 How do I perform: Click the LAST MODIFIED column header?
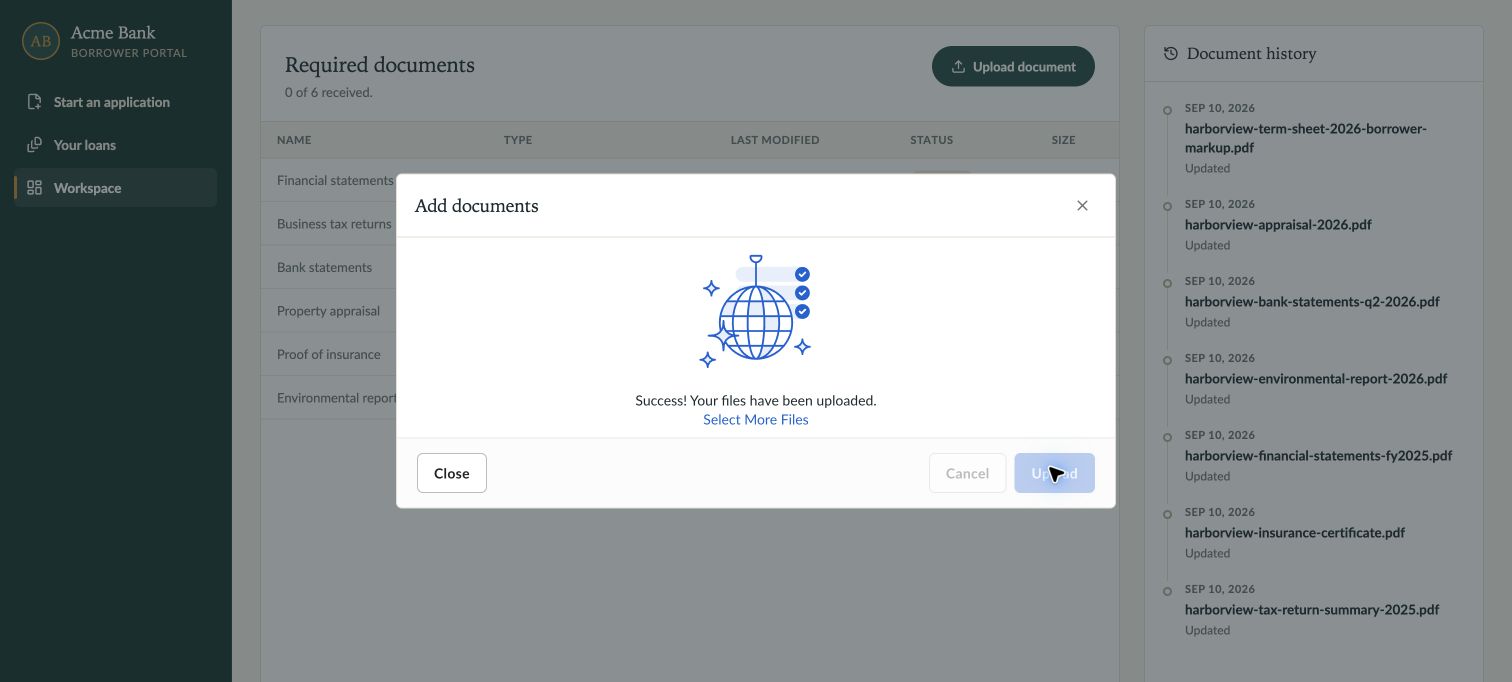tap(775, 140)
